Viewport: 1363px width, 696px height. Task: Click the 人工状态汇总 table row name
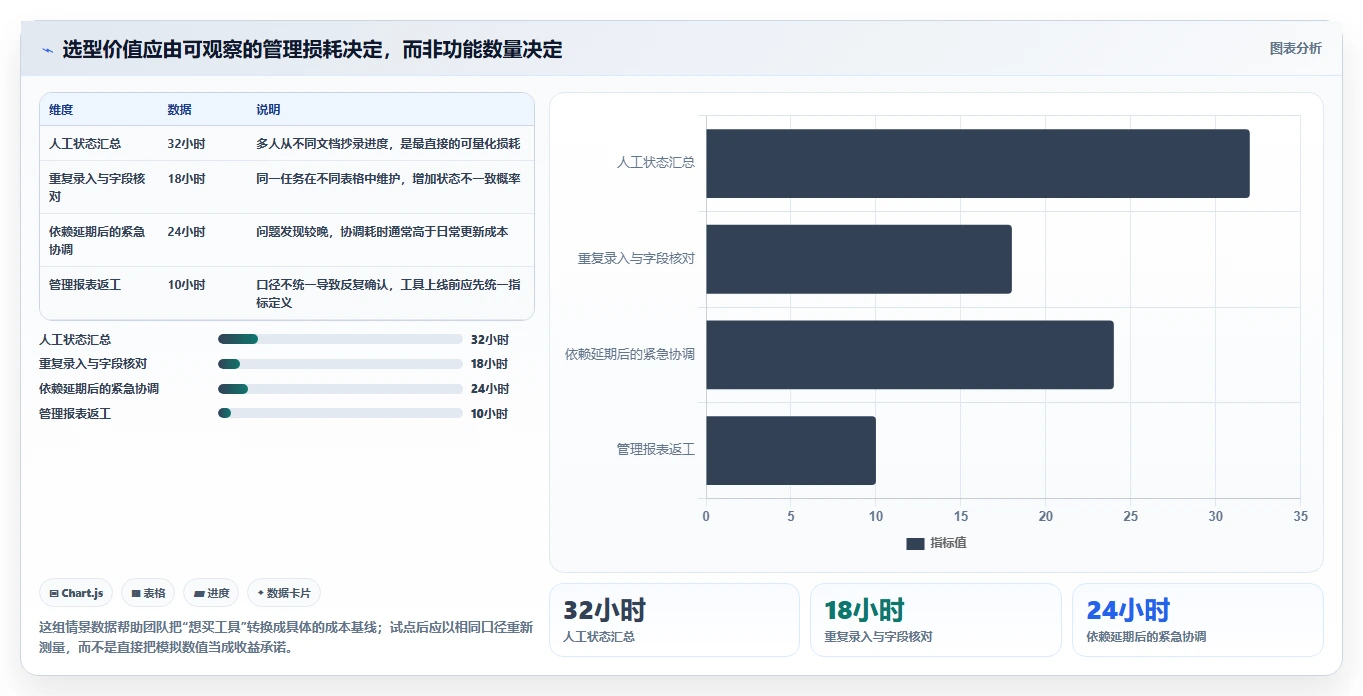click(85, 144)
